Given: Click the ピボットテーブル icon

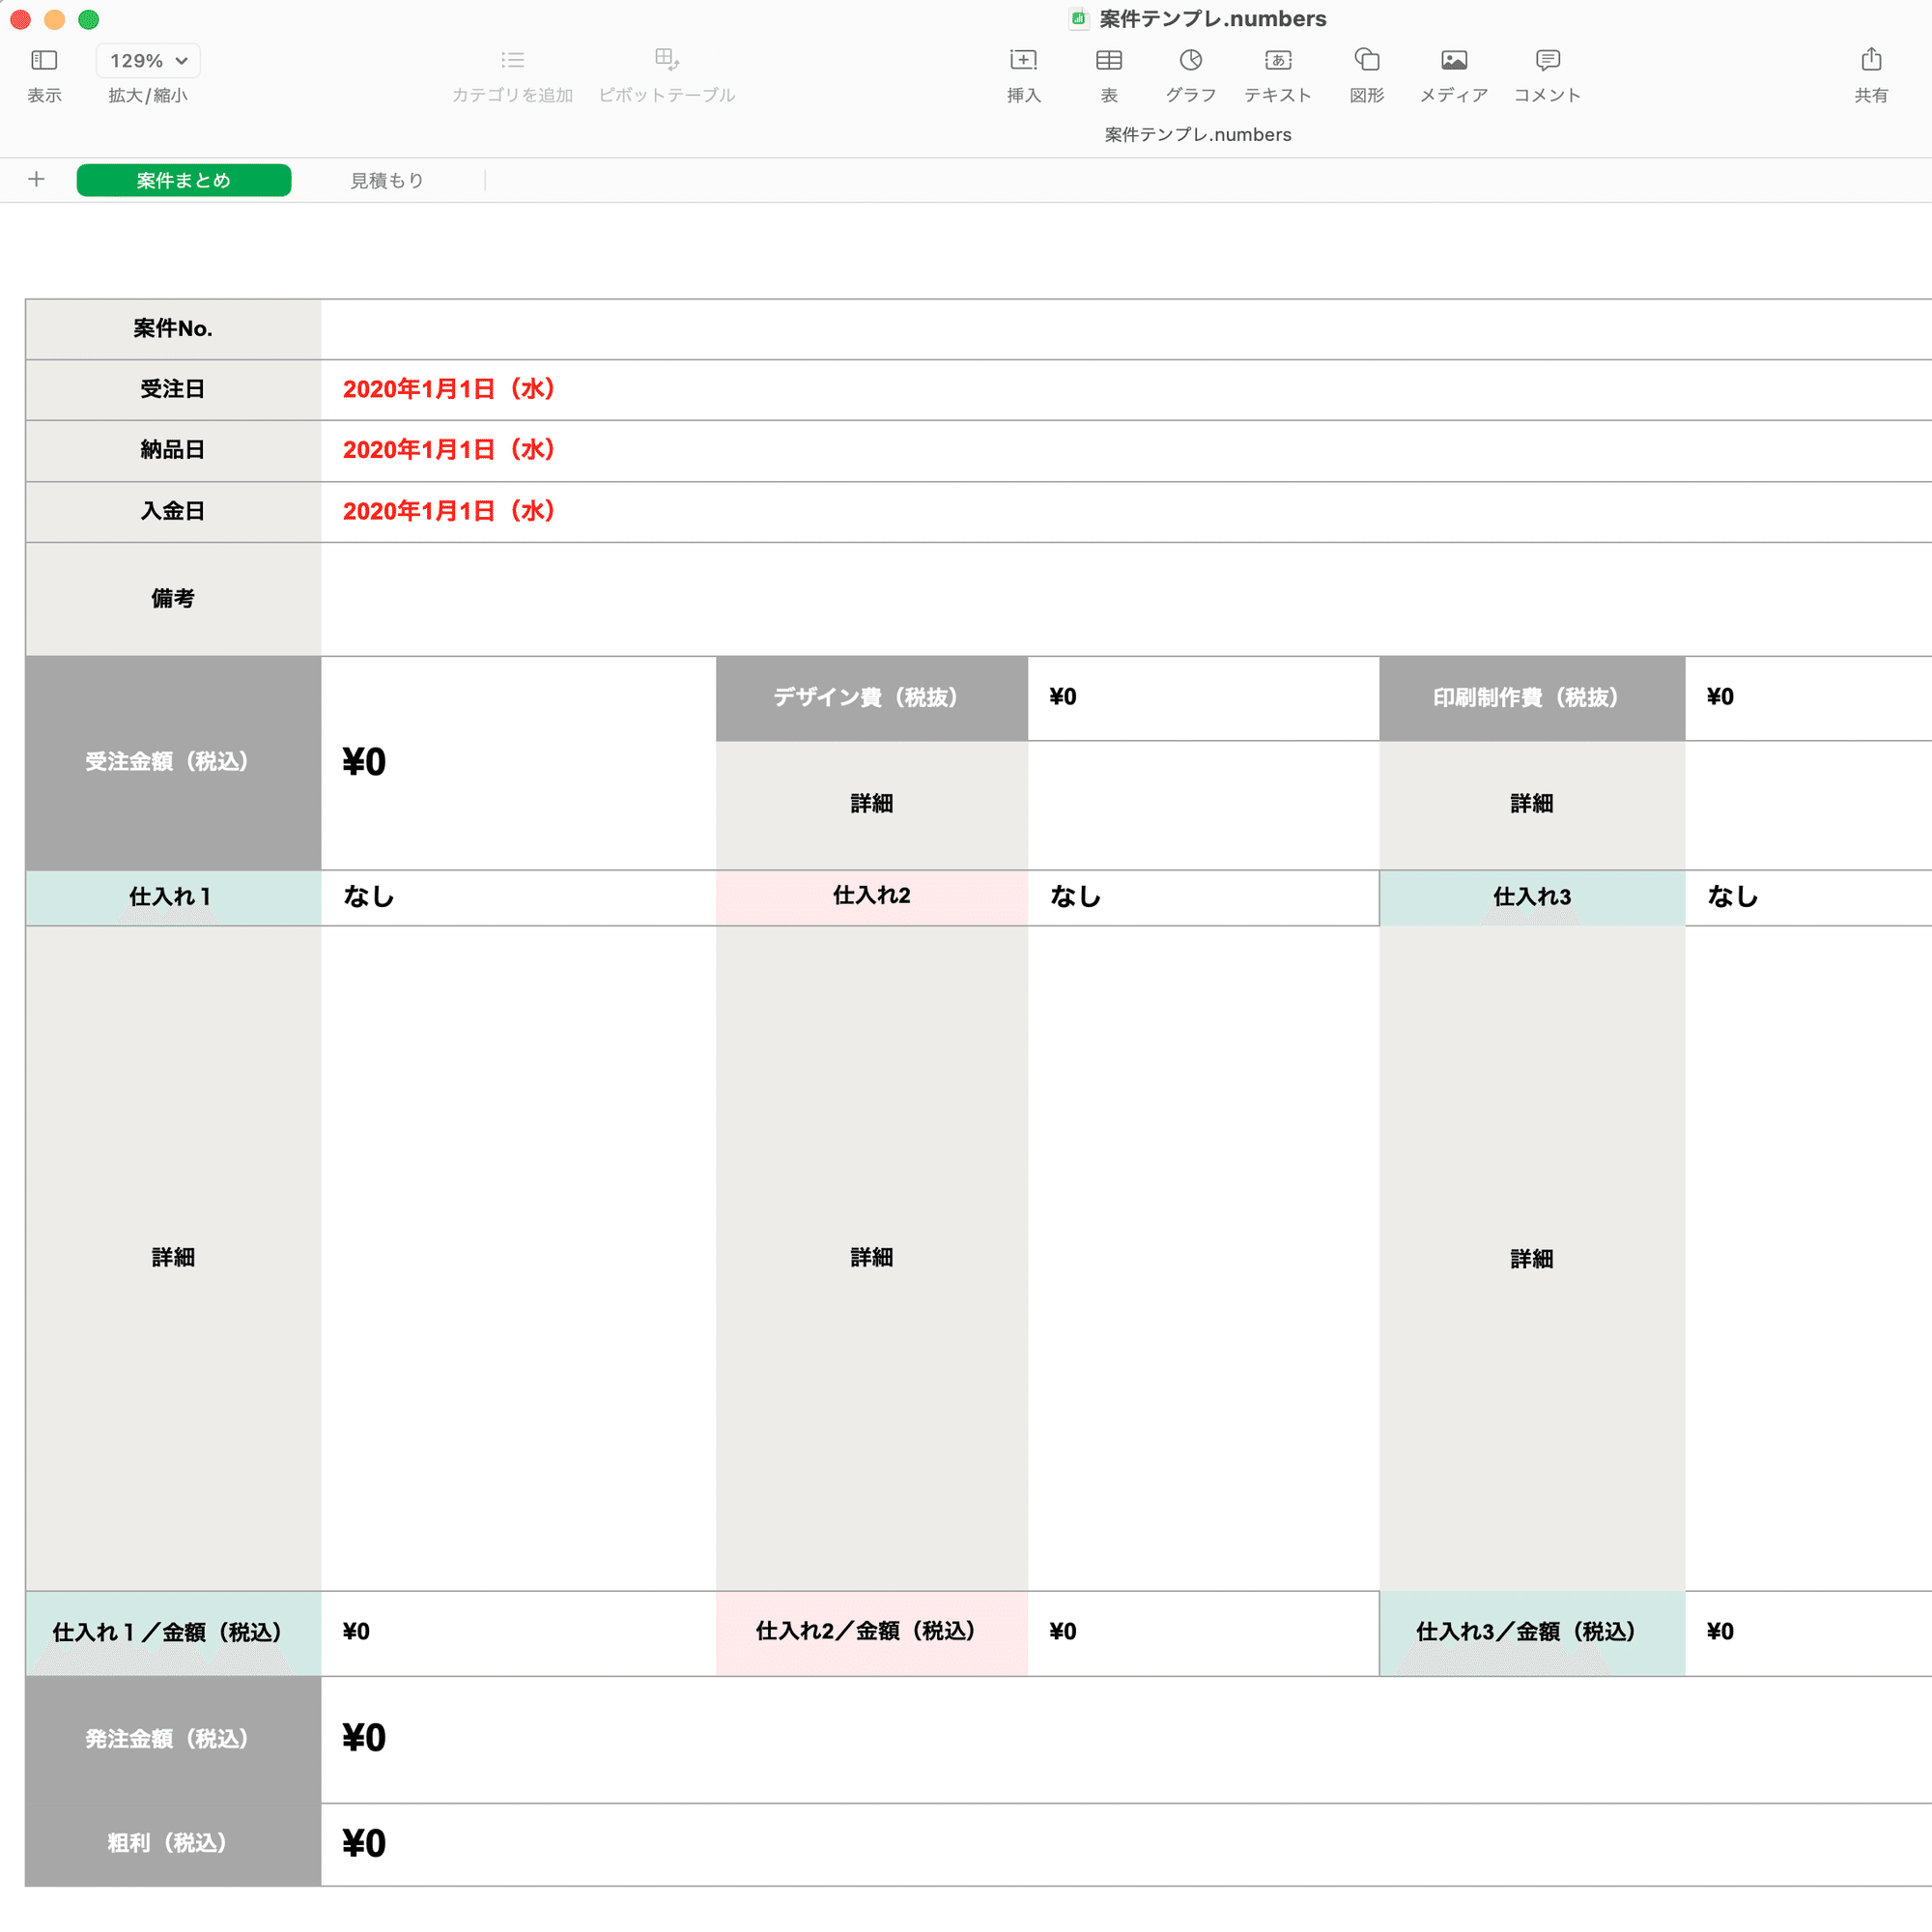Looking at the screenshot, I should (x=667, y=61).
